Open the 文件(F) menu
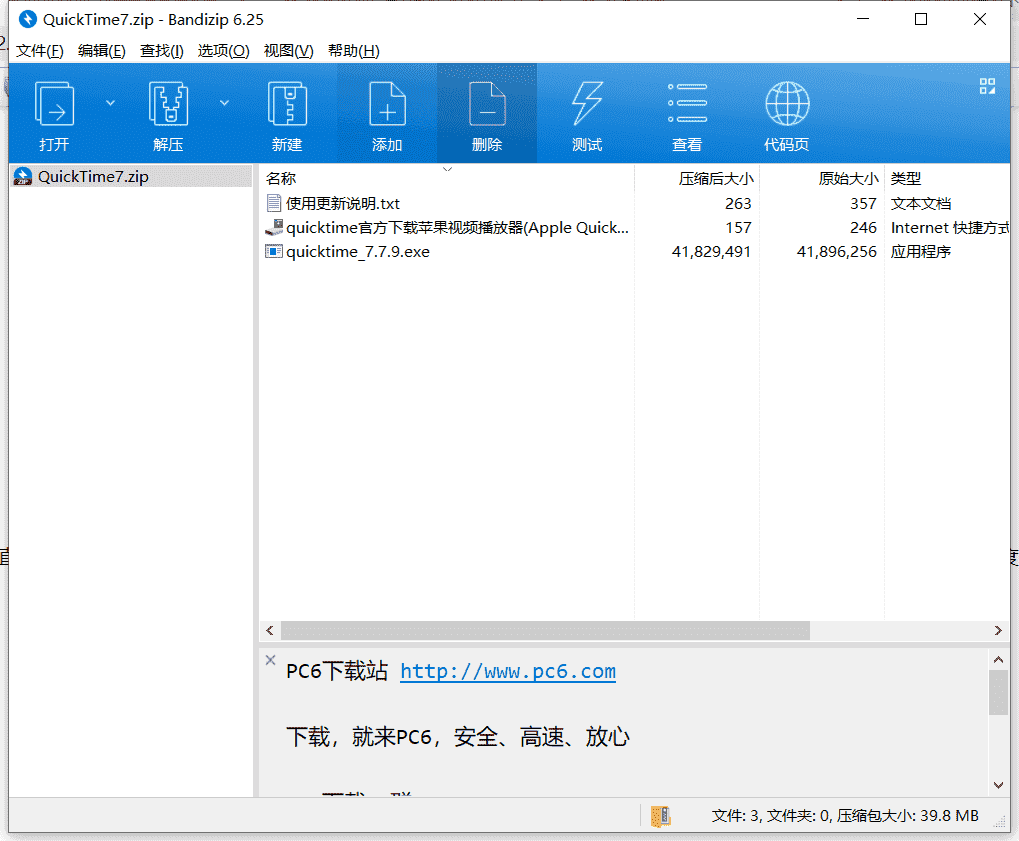Image resolution: width=1019 pixels, height=841 pixels. coord(40,51)
